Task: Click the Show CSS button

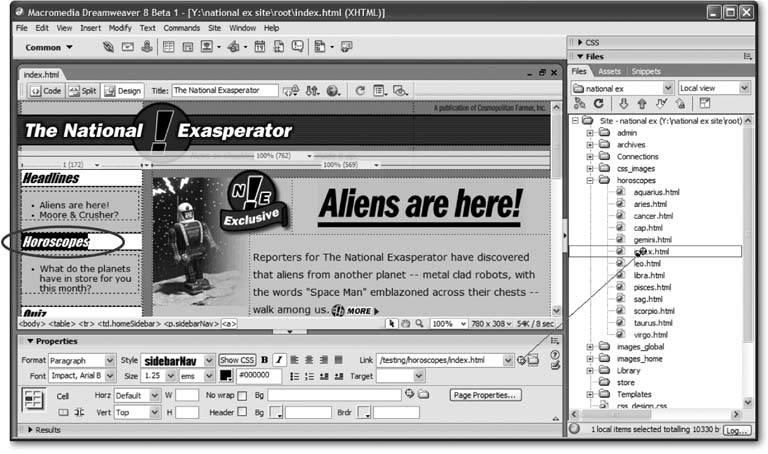Action: (237, 360)
